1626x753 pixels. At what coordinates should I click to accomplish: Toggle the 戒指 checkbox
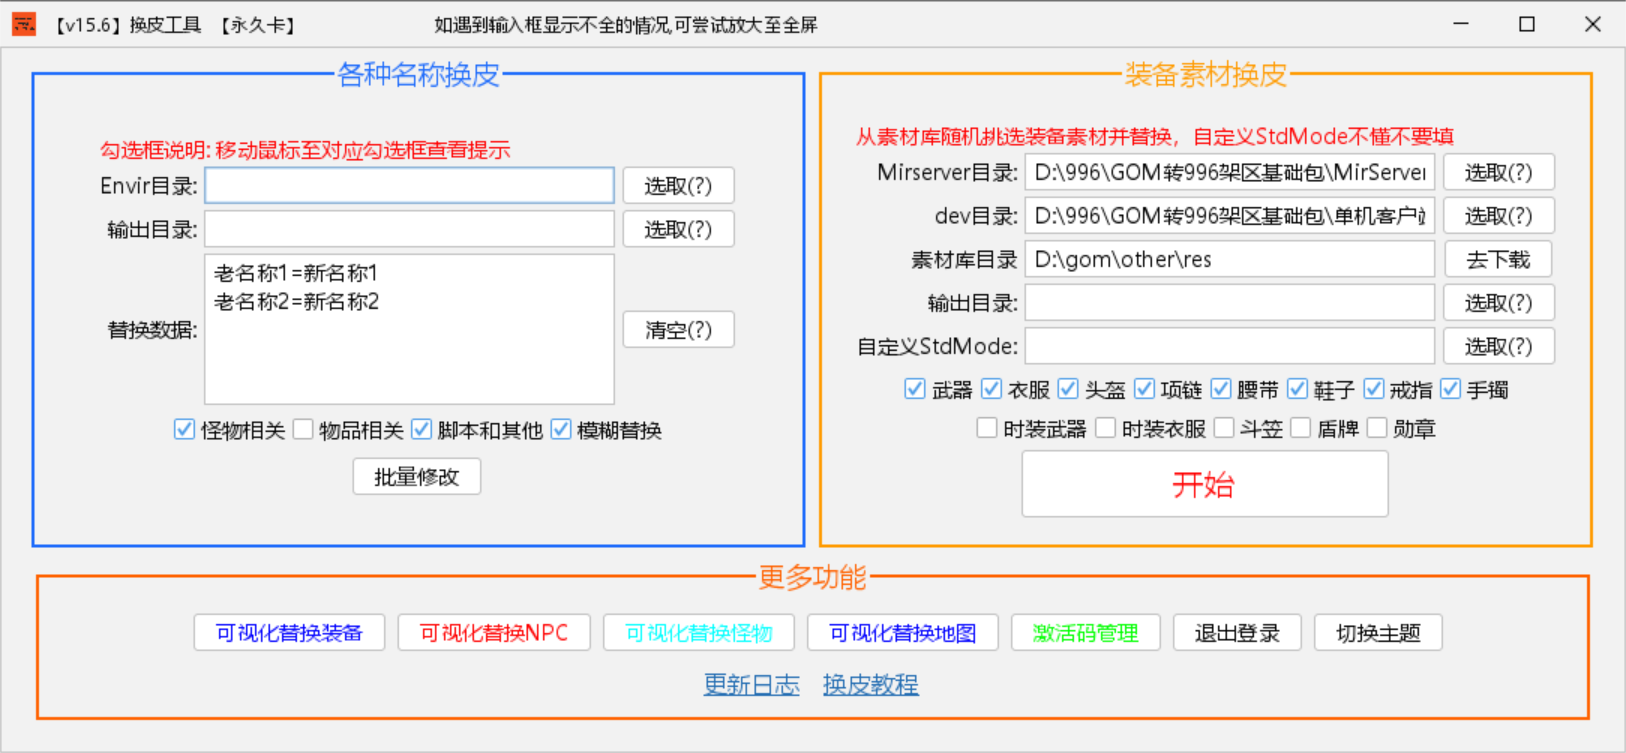coord(1374,388)
